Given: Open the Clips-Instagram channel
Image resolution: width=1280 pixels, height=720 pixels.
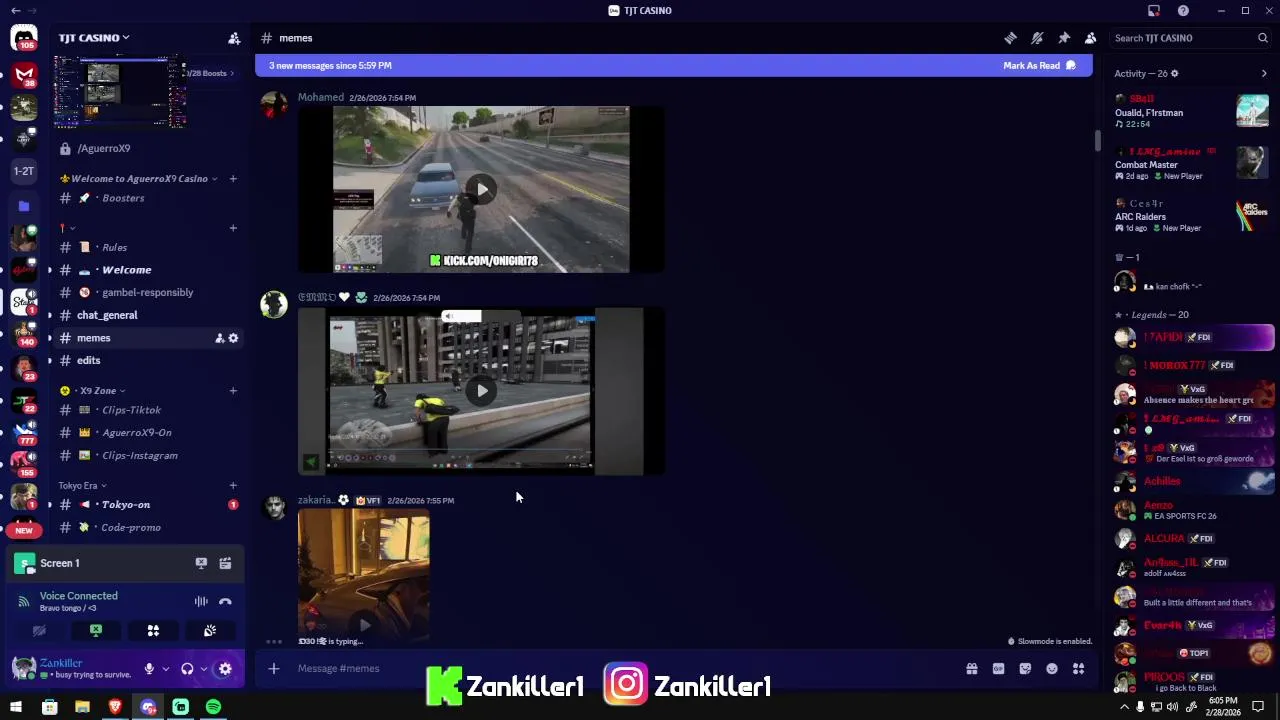Looking at the screenshot, I should (x=146, y=455).
